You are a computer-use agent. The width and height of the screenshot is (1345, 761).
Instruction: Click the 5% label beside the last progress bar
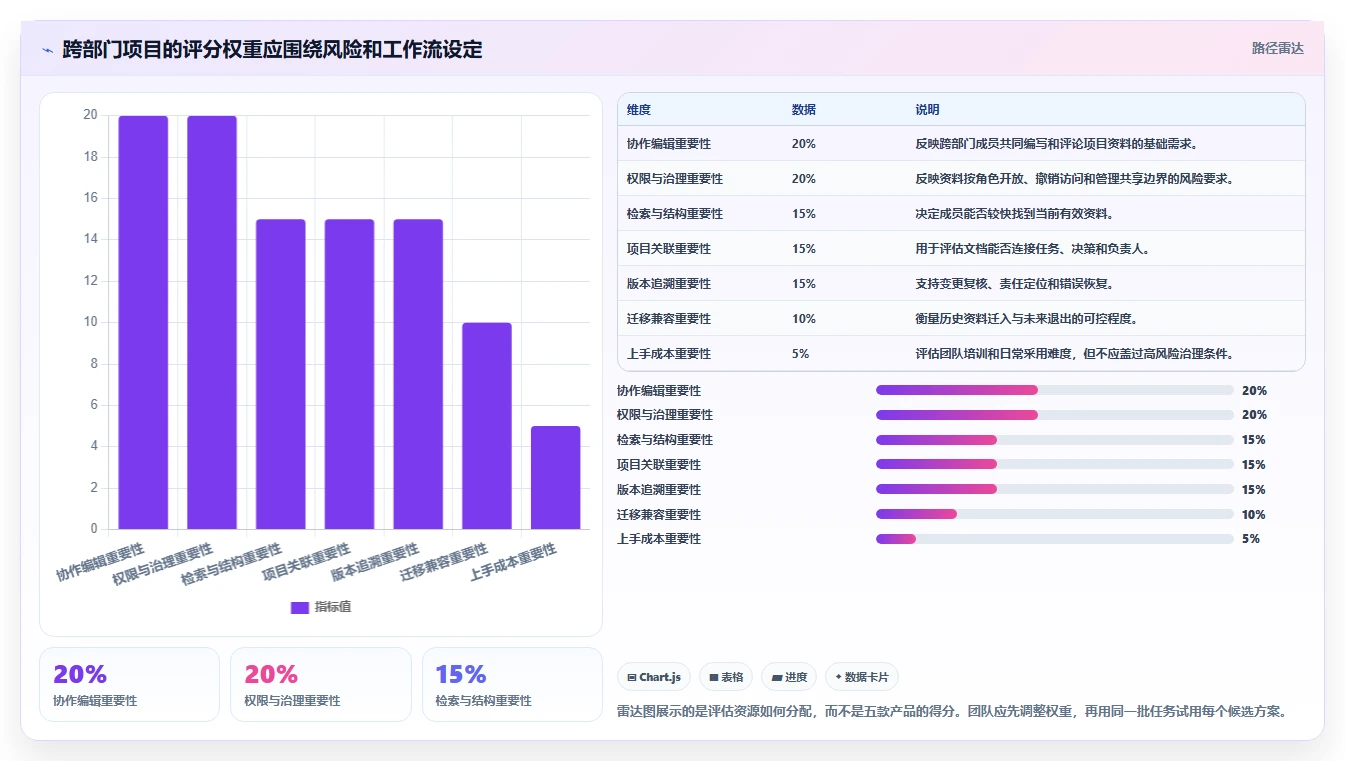point(1251,539)
